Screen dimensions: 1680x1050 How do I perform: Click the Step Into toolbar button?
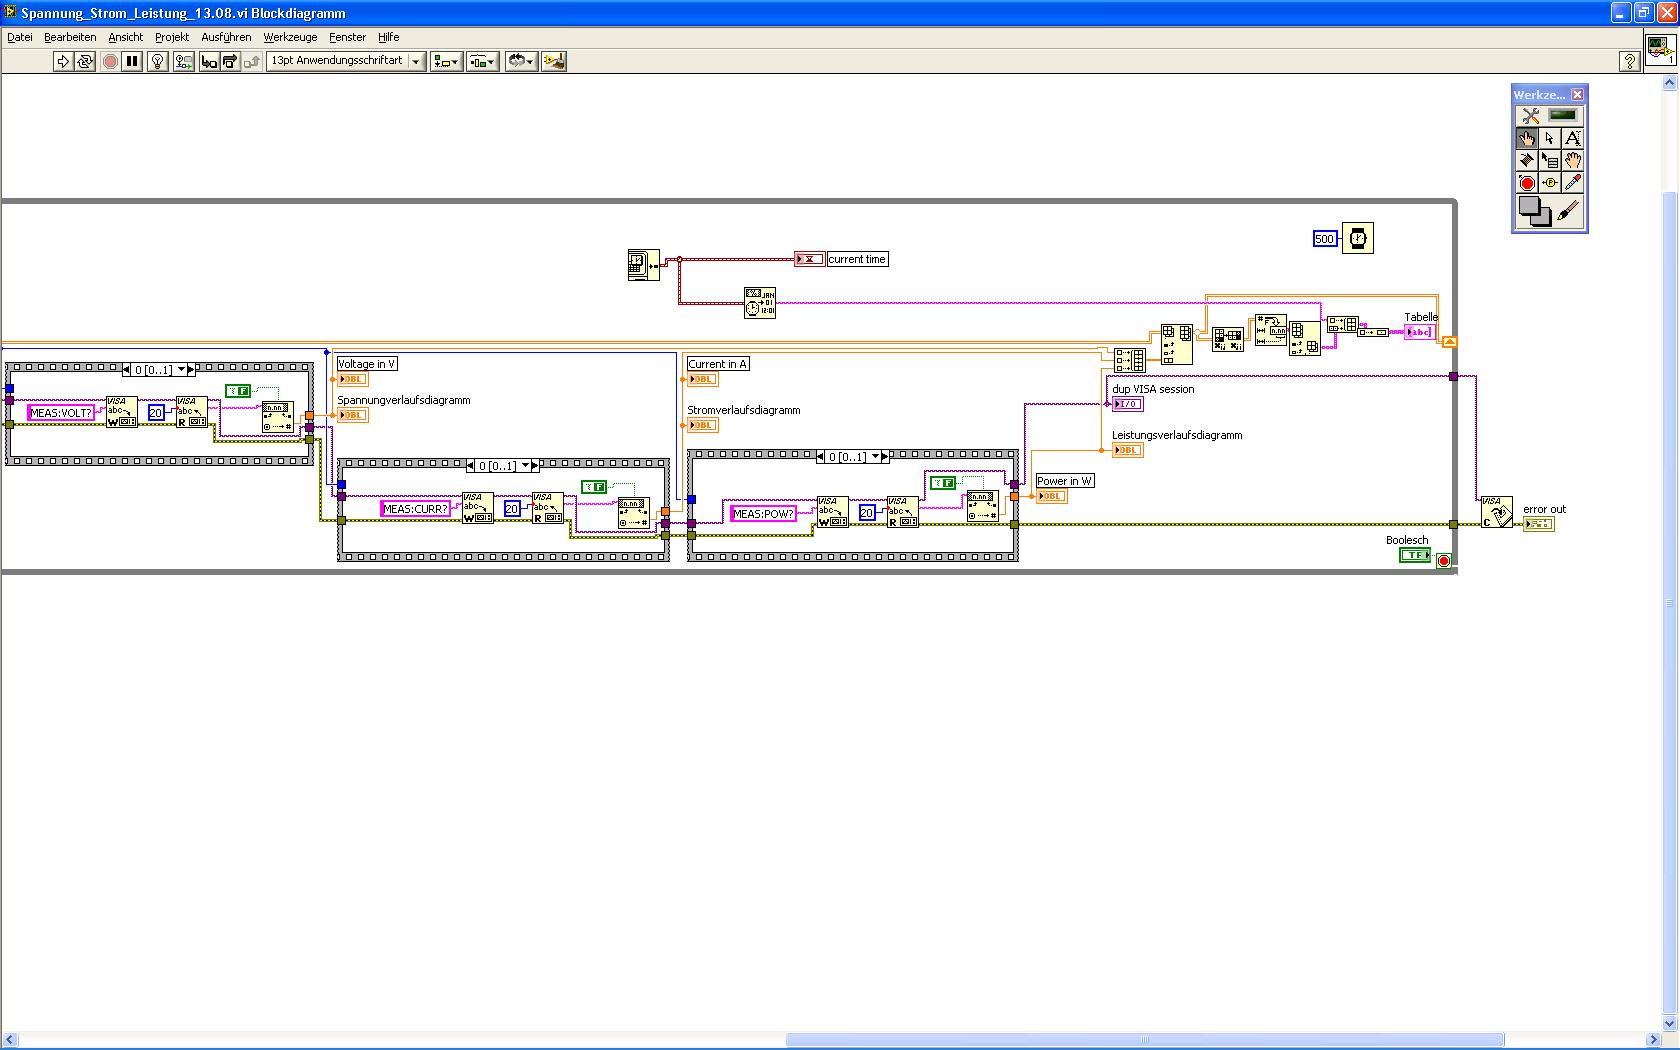[209, 61]
